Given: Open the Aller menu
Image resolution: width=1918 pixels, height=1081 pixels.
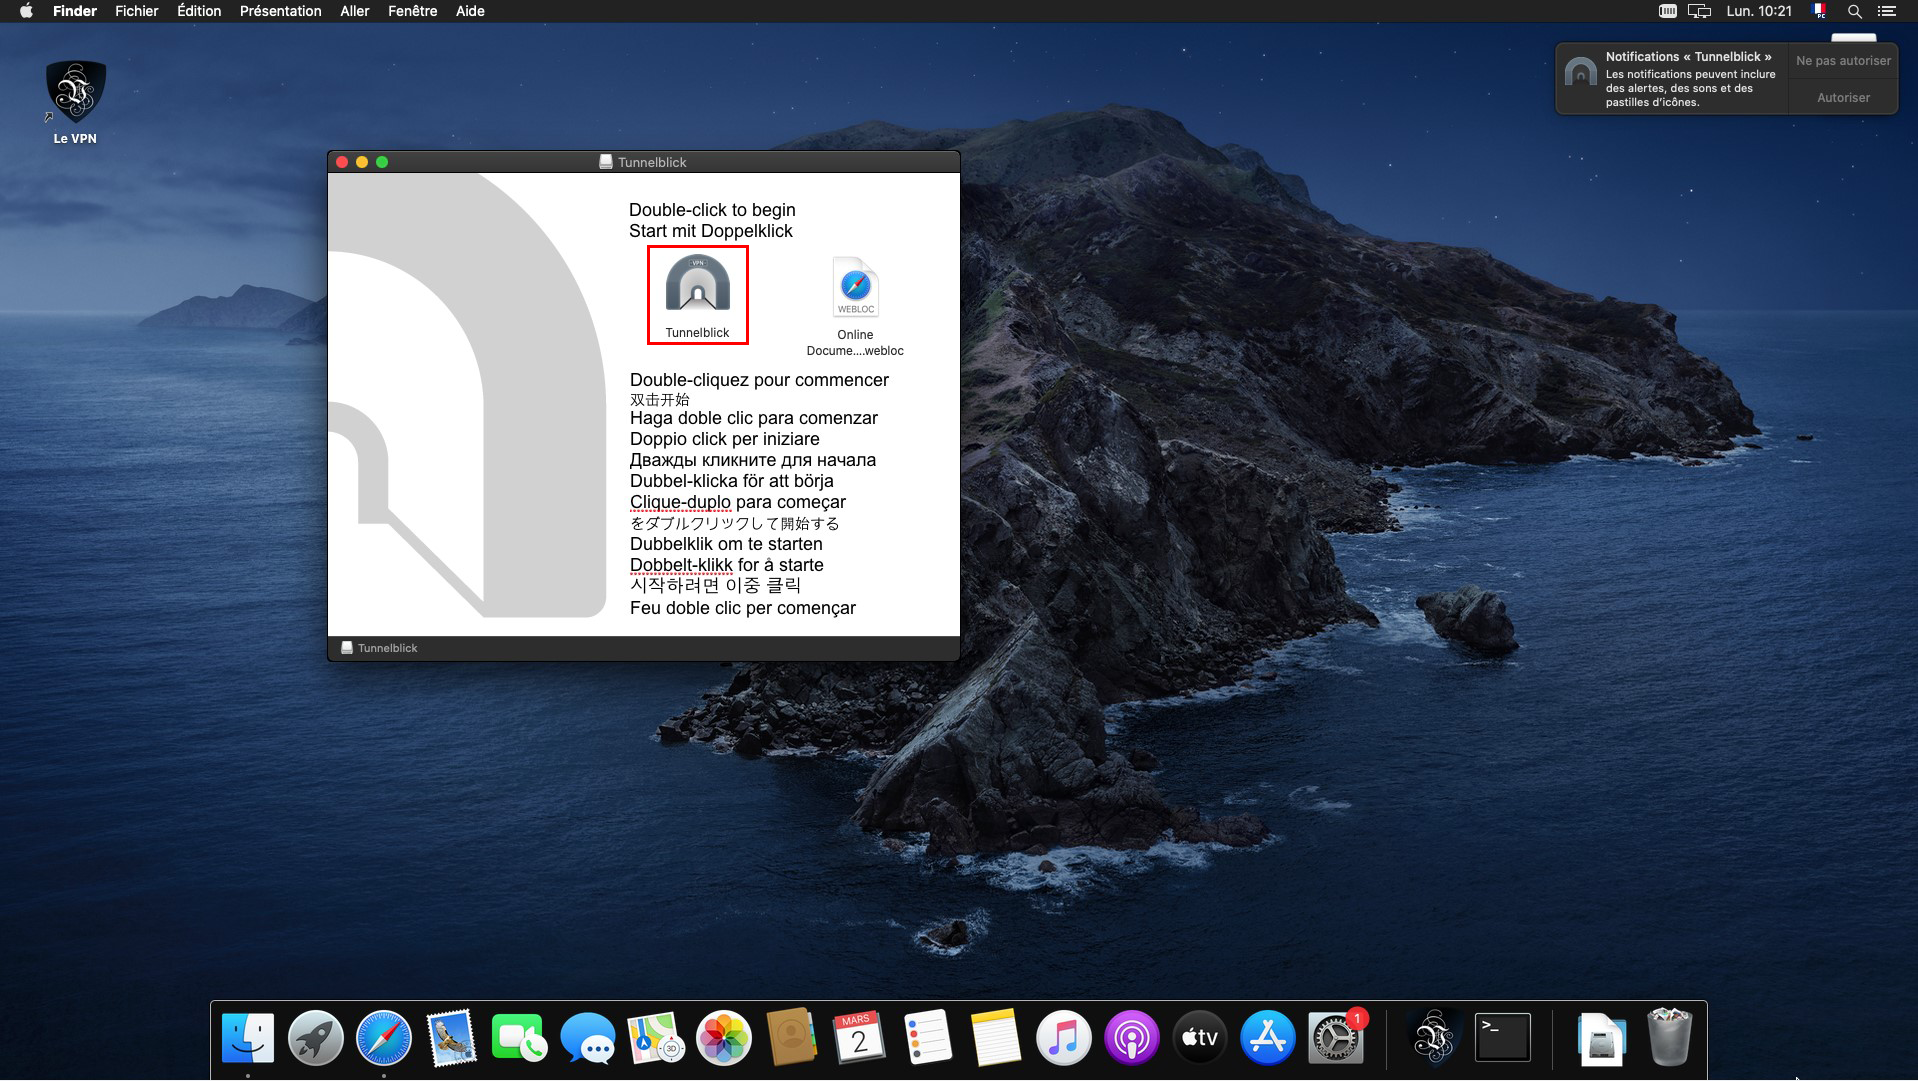Looking at the screenshot, I should point(355,11).
